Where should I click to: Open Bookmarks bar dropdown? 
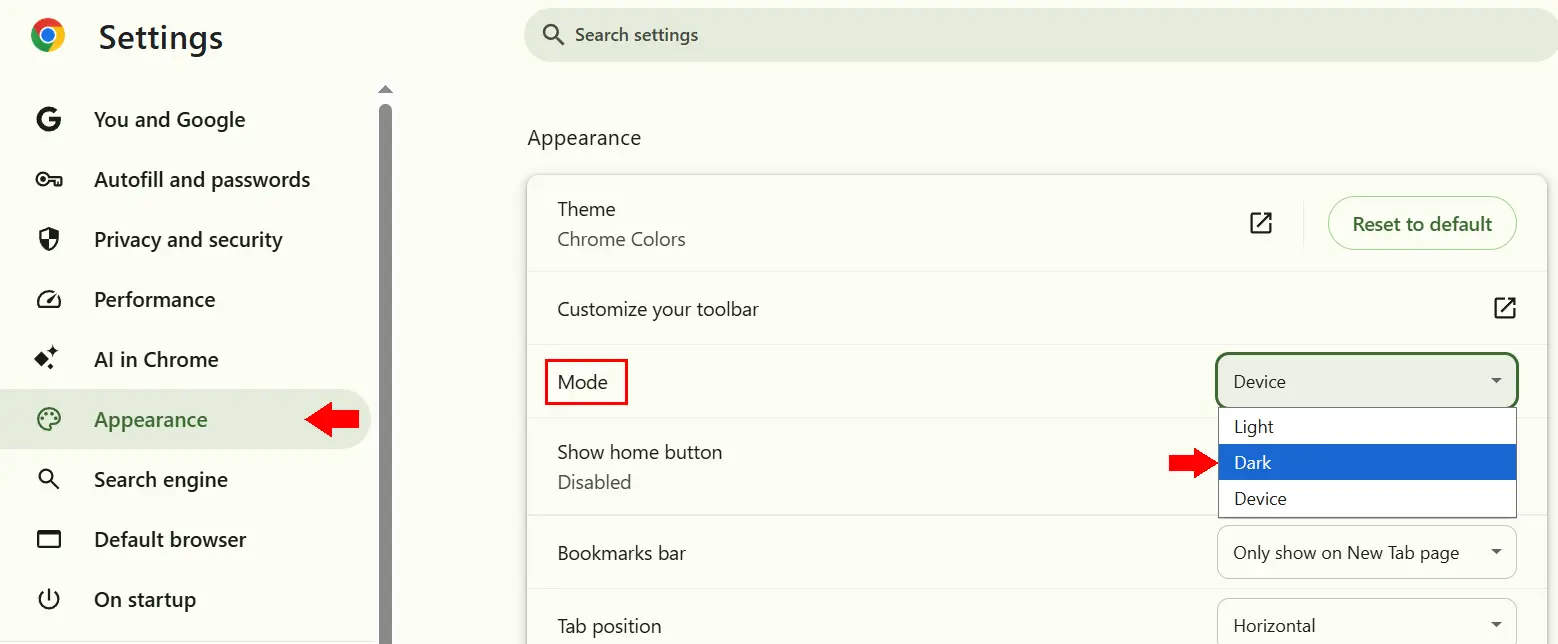pyautogui.click(x=1367, y=552)
